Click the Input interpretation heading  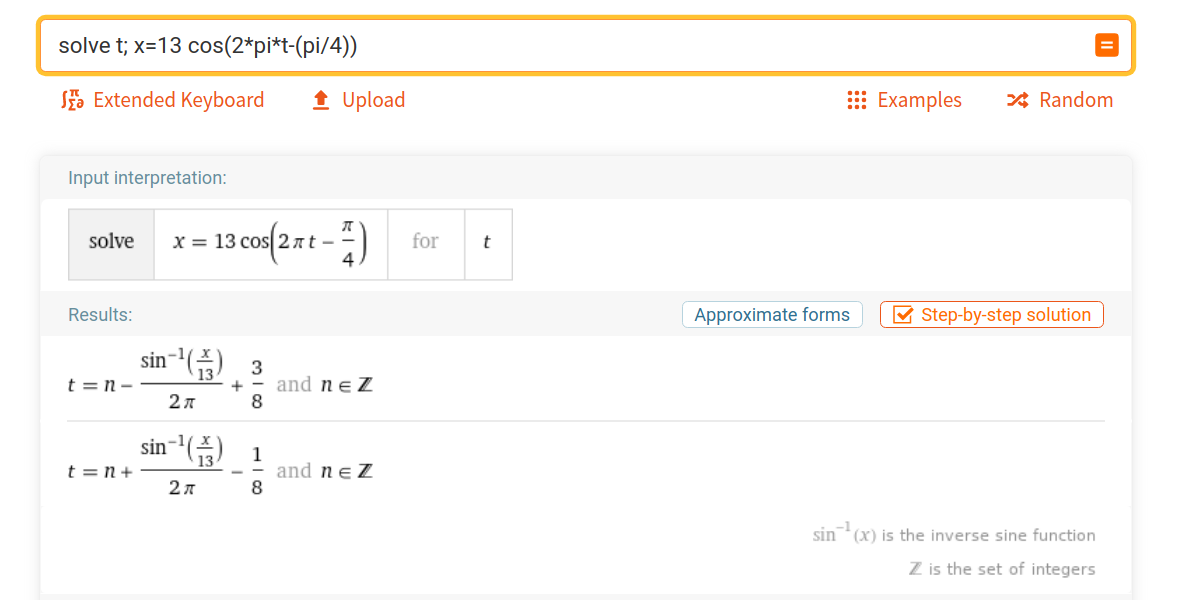click(x=147, y=178)
